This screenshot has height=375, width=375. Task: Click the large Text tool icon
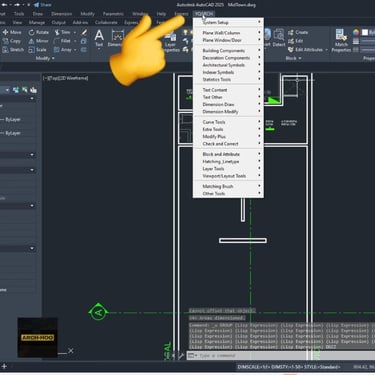pyautogui.click(x=99, y=35)
